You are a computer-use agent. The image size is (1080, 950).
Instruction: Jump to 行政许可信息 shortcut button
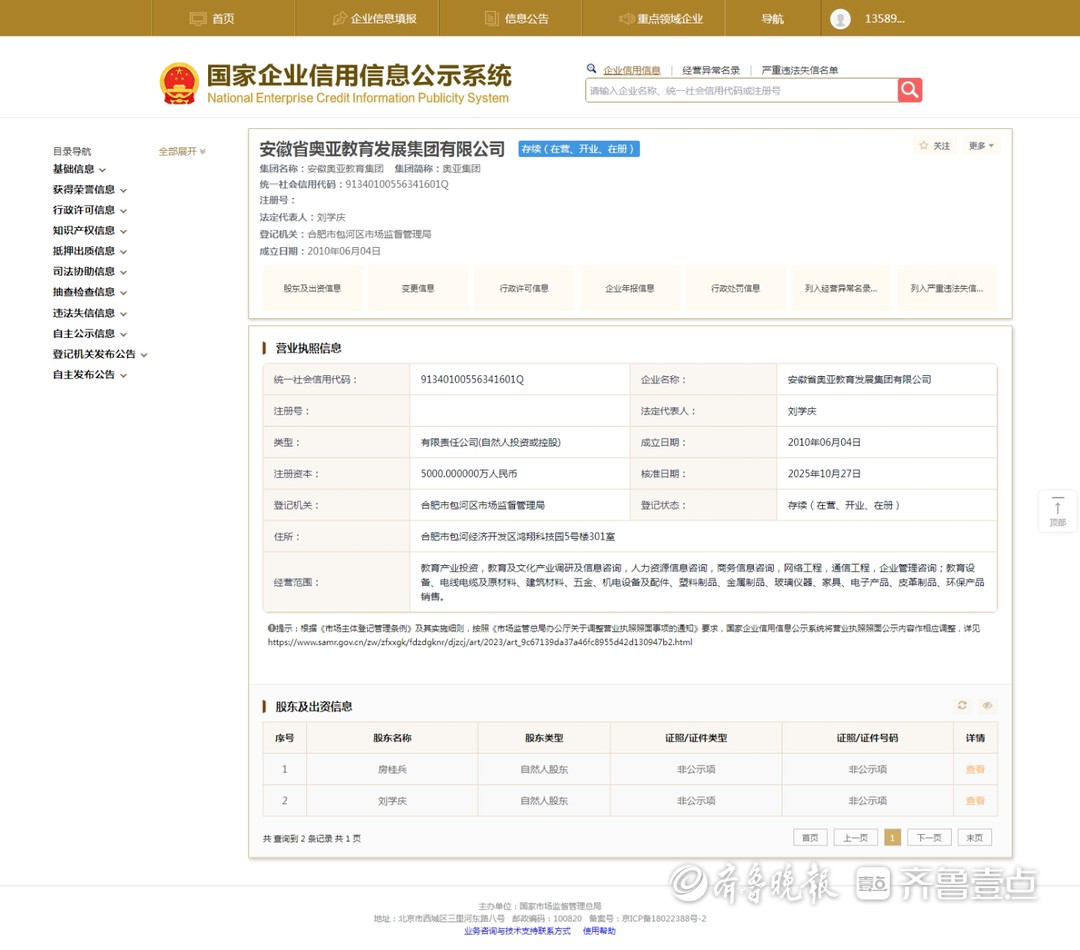(524, 288)
